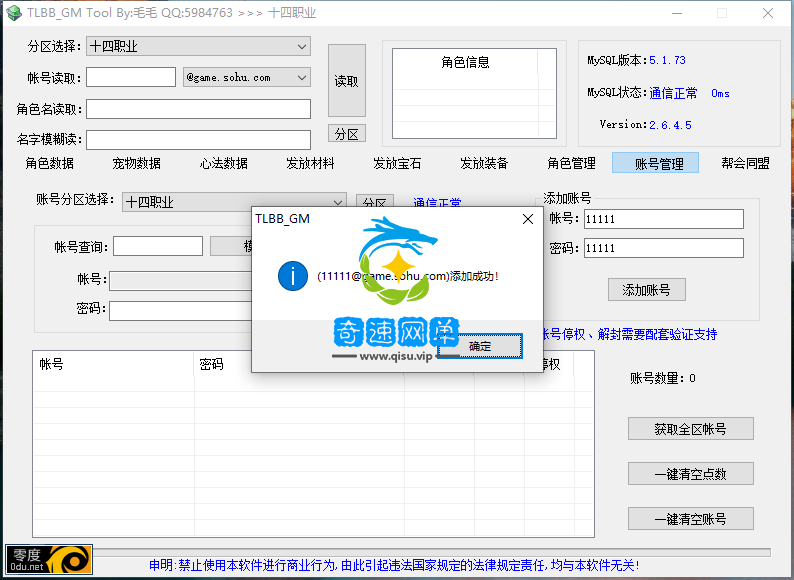This screenshot has width=794, height=580.
Task: Go to the 帮会同盟 tab
Action: tap(745, 163)
